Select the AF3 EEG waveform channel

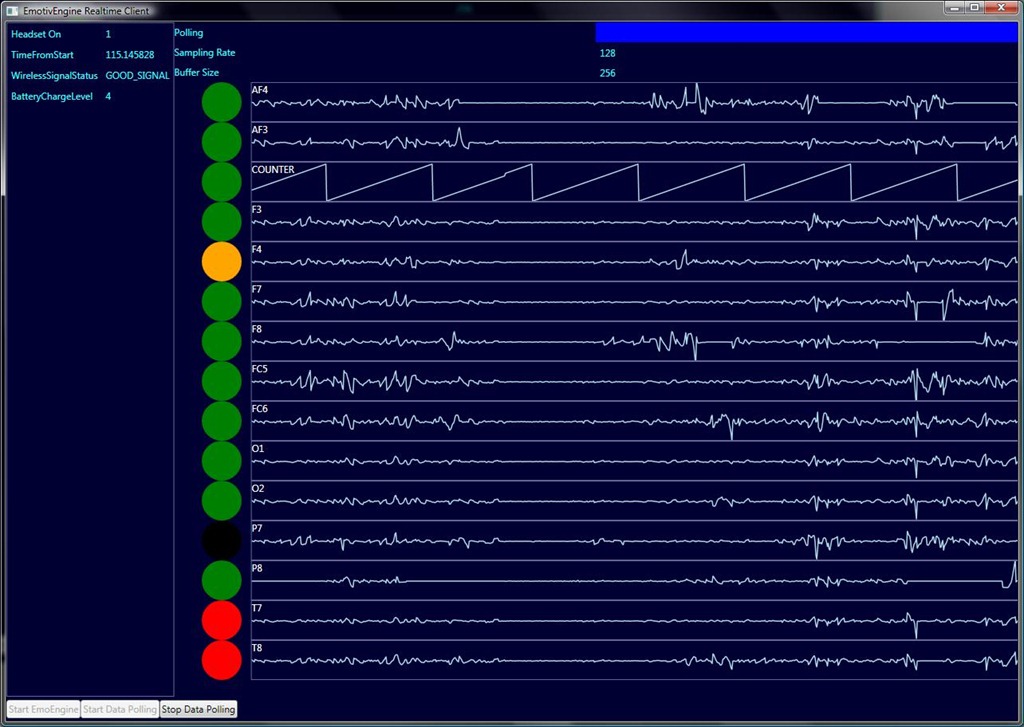click(634, 142)
